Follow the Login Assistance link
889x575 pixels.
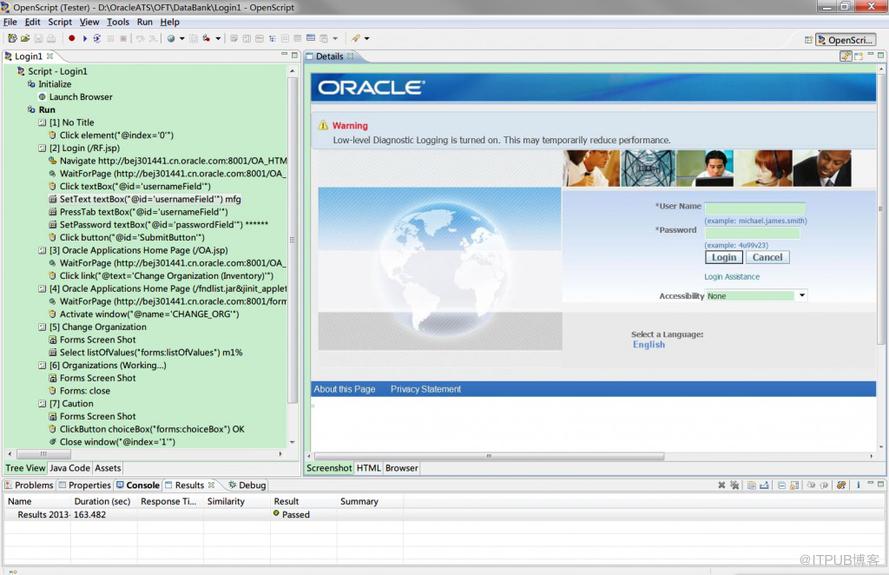pyautogui.click(x=731, y=277)
